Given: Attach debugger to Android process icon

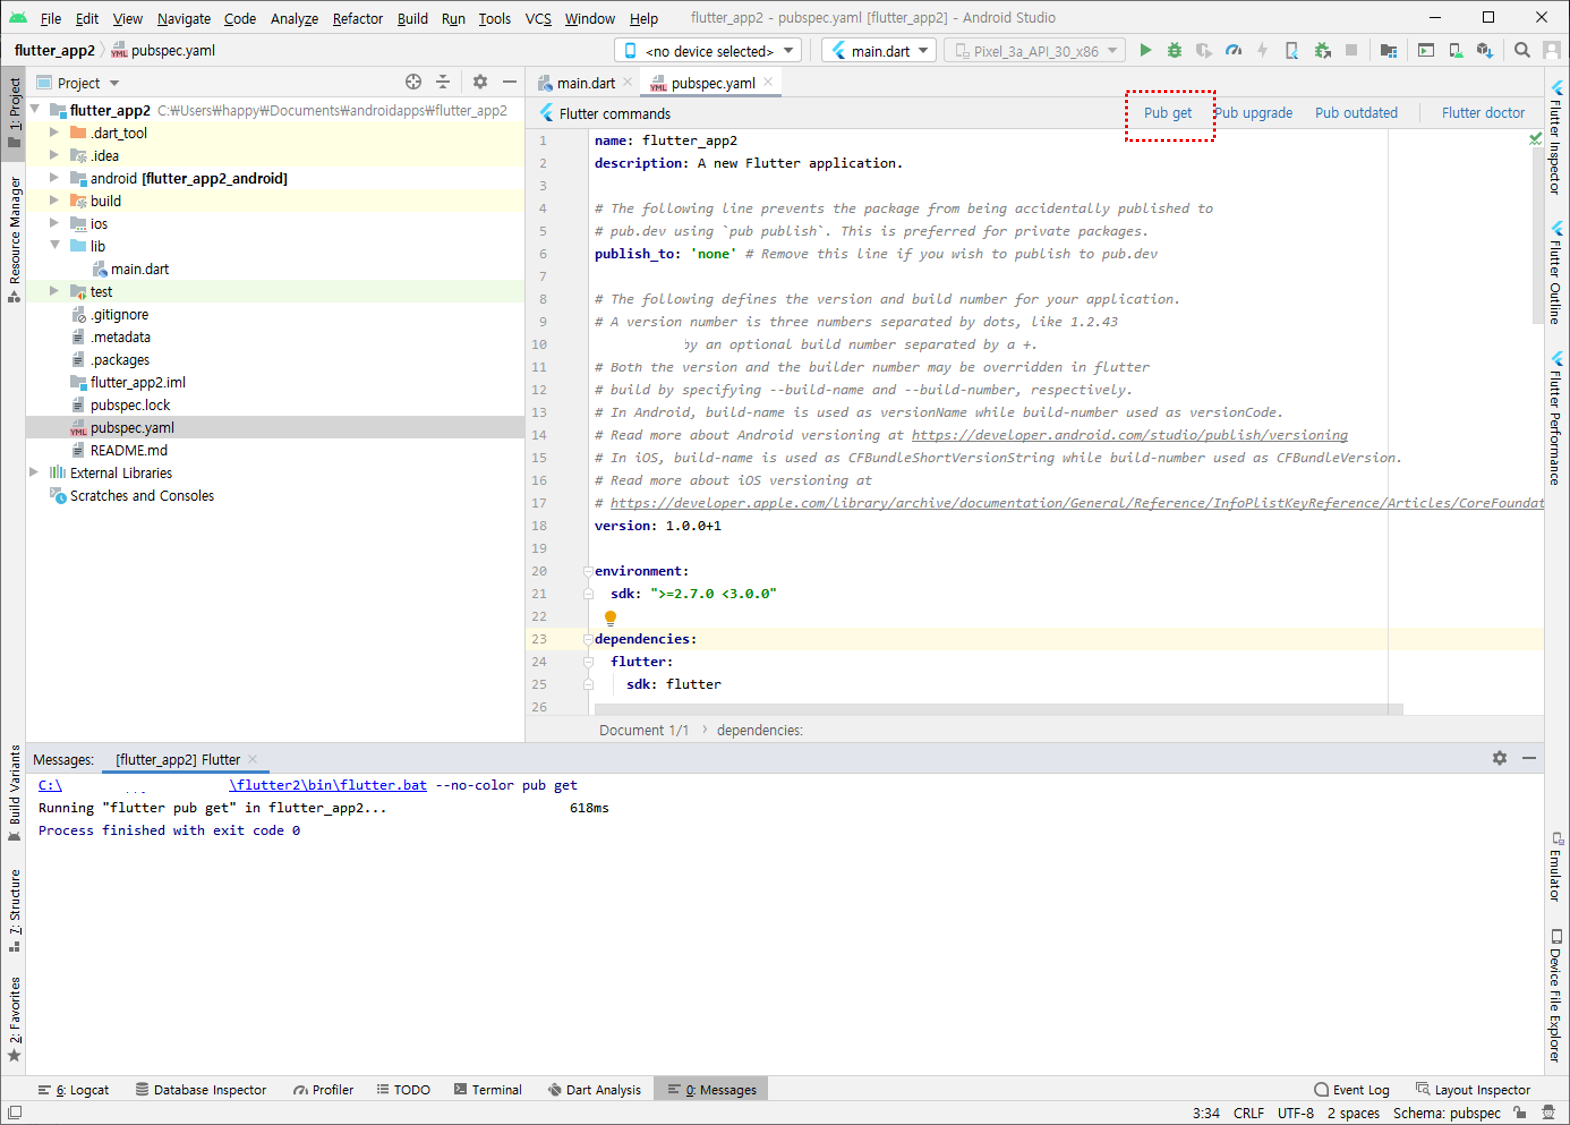Looking at the screenshot, I should (1322, 50).
